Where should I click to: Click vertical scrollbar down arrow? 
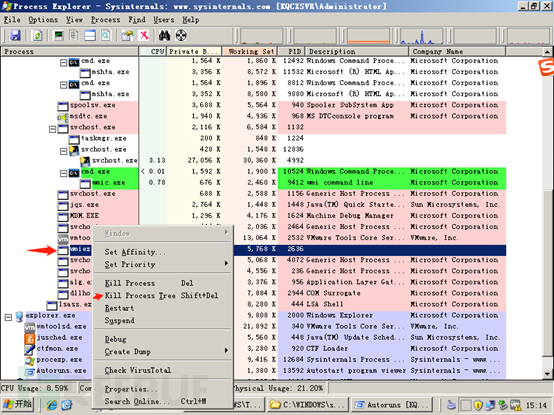coord(547,373)
